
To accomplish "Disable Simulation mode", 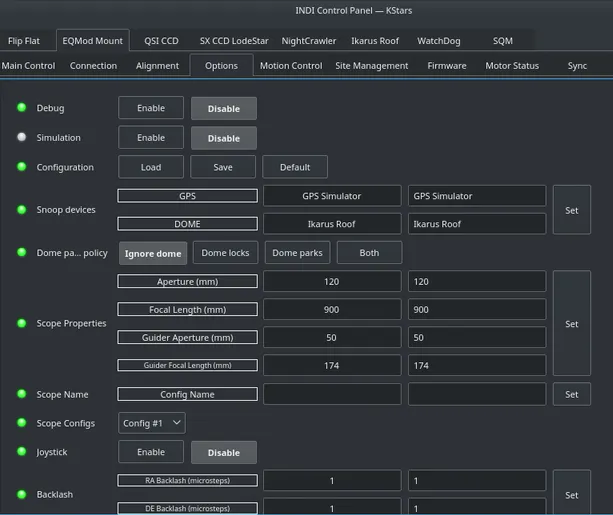I will [224, 138].
